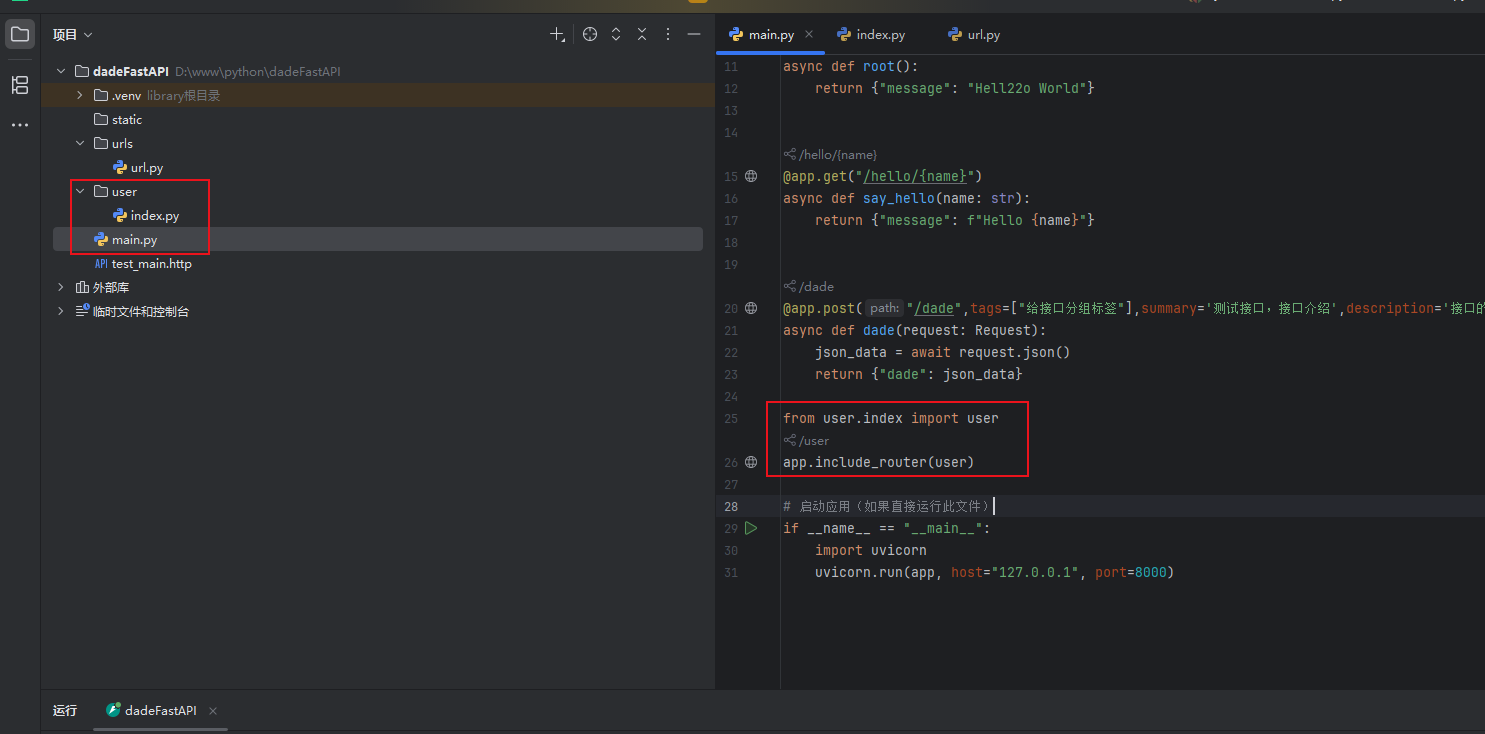Expand the 外部库 node

(61, 288)
